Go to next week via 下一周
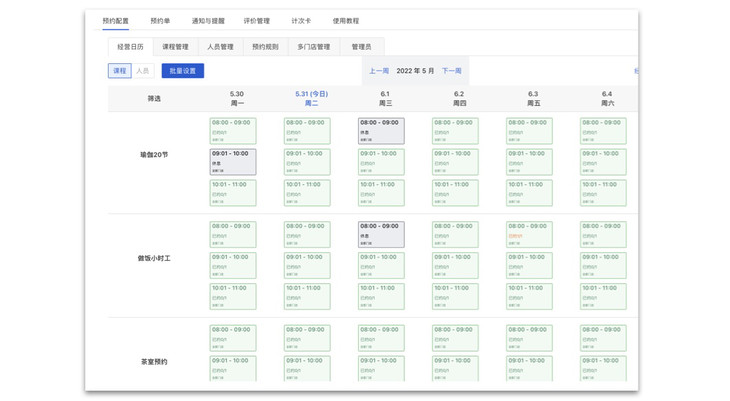The image size is (730, 401). 452,71
